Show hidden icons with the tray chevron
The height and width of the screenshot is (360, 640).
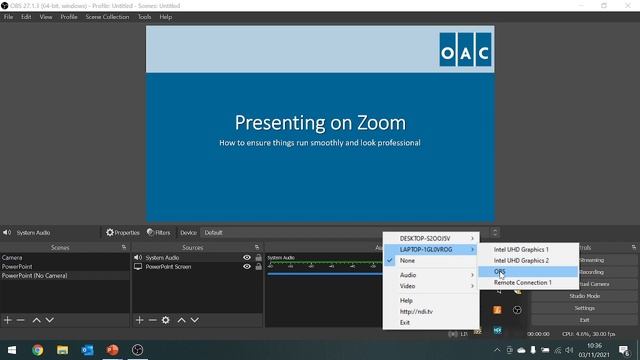coord(497,350)
